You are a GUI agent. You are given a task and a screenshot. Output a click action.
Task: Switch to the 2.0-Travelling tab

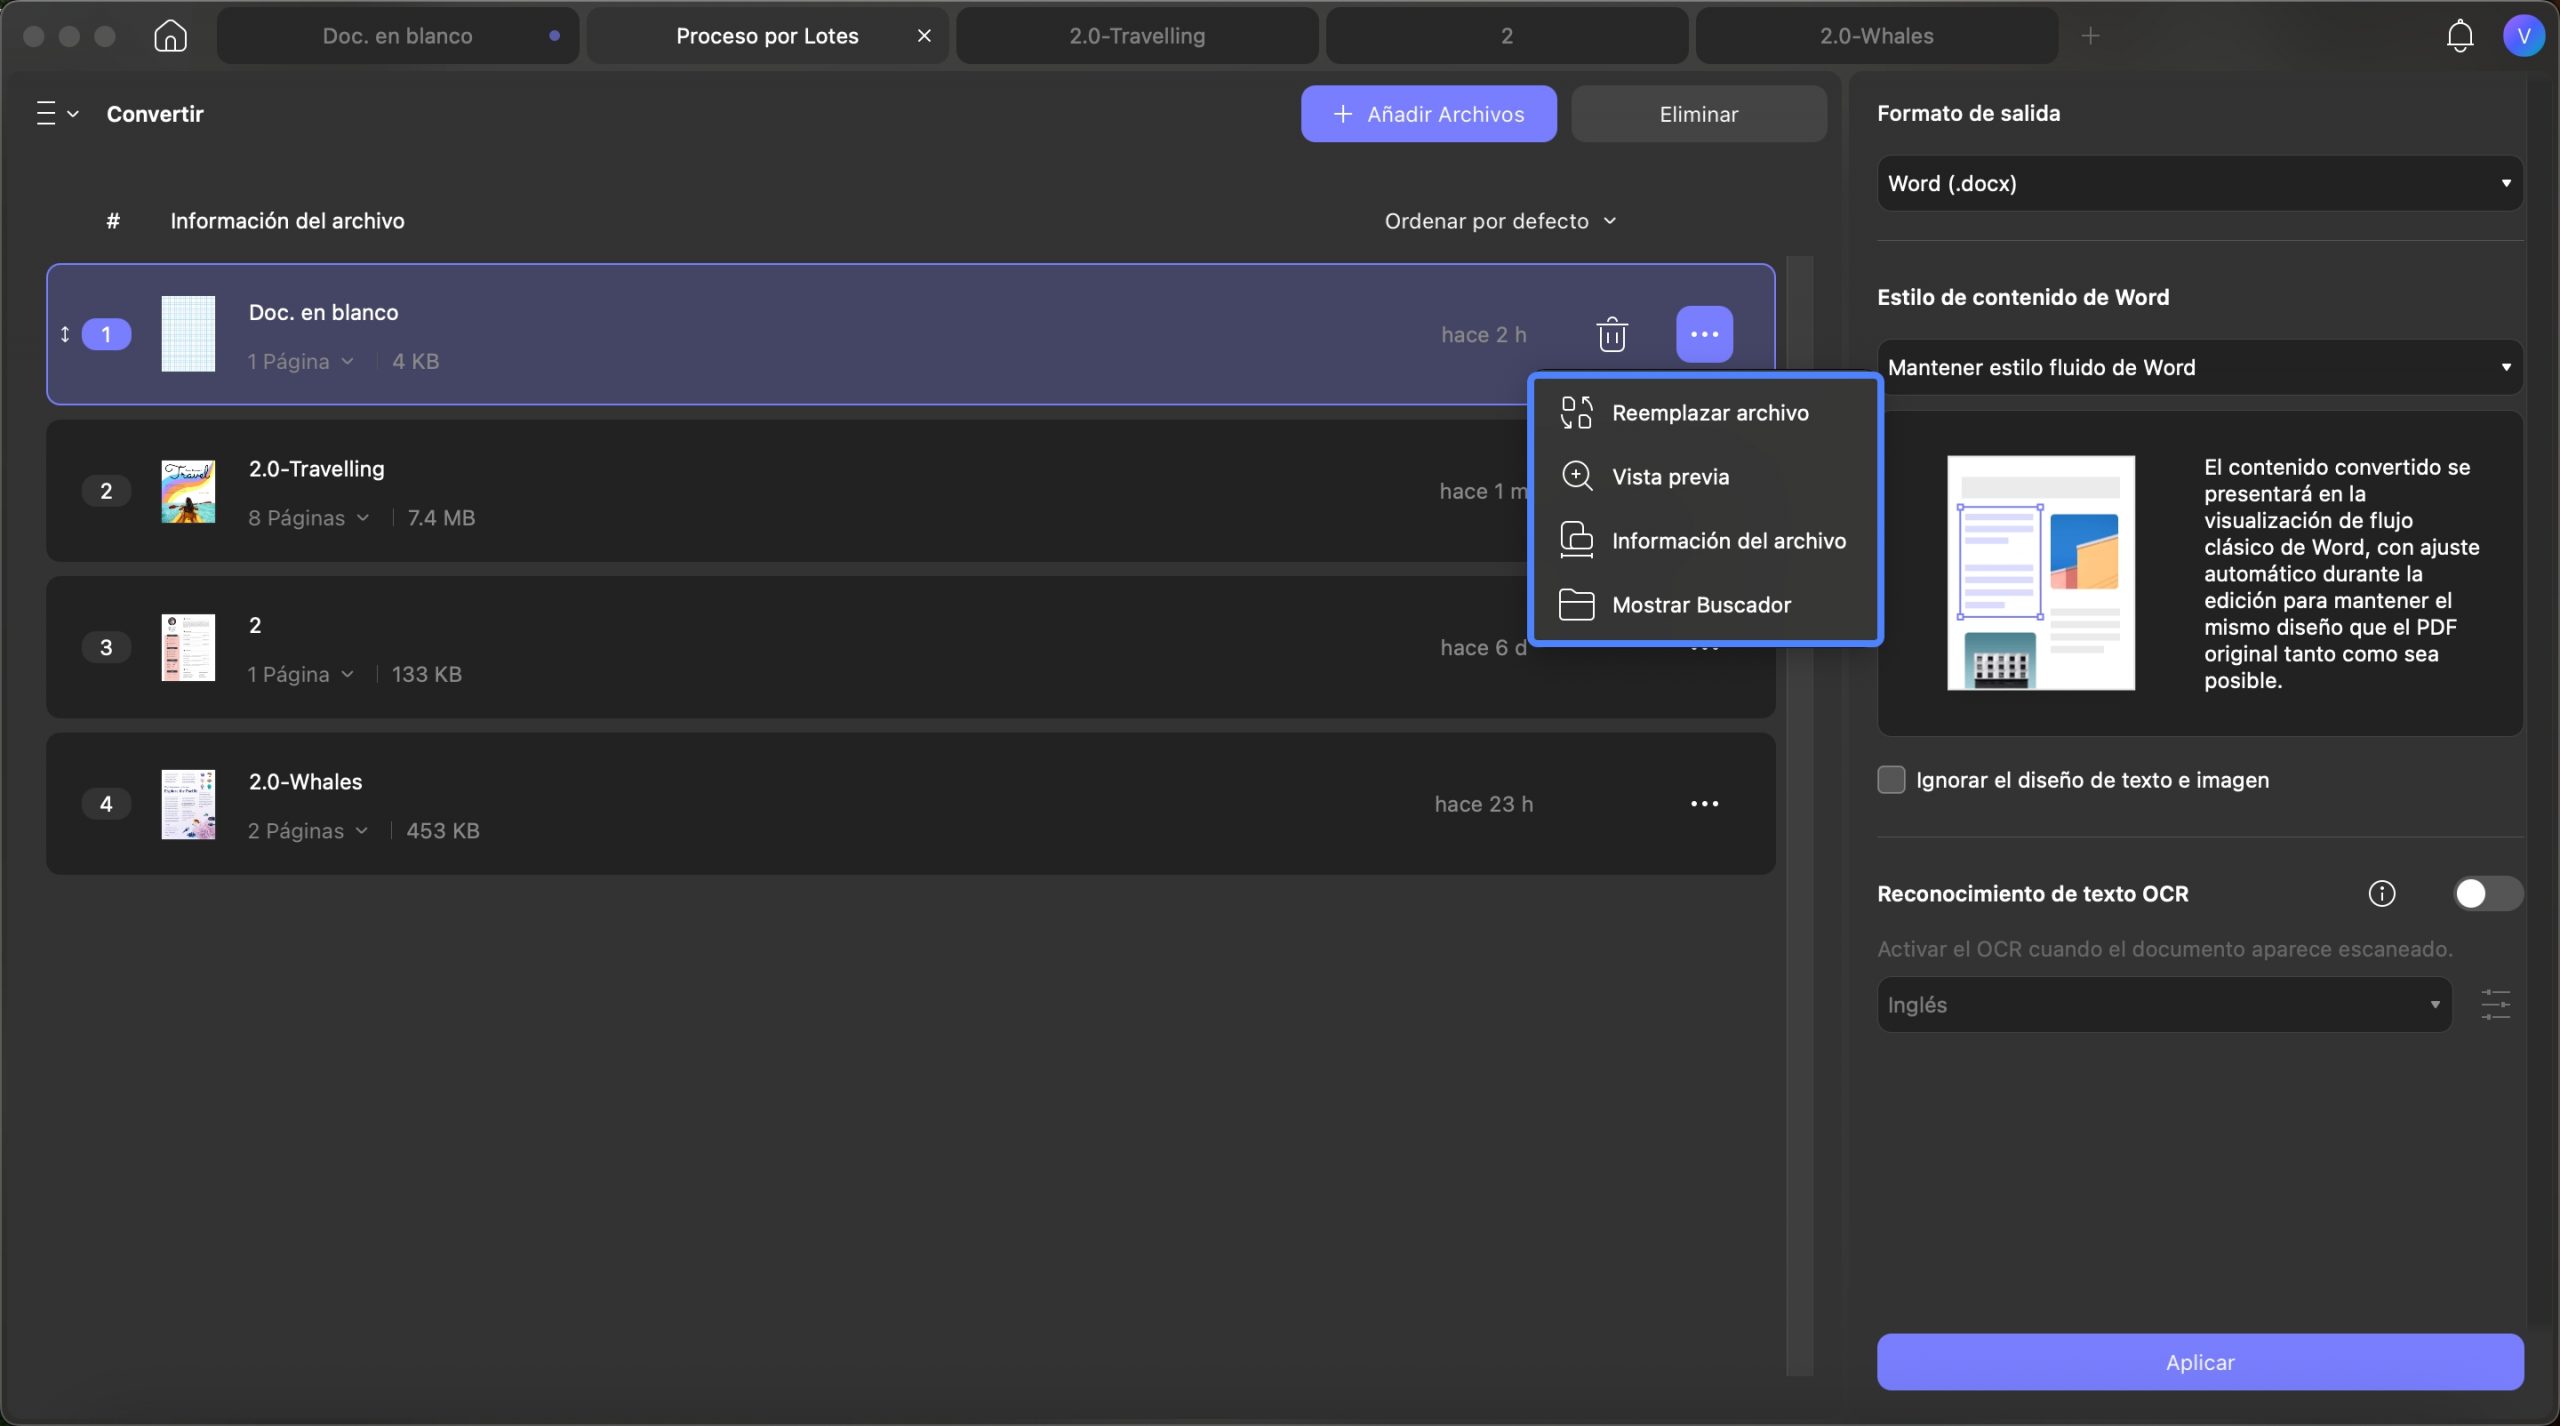1137,36
